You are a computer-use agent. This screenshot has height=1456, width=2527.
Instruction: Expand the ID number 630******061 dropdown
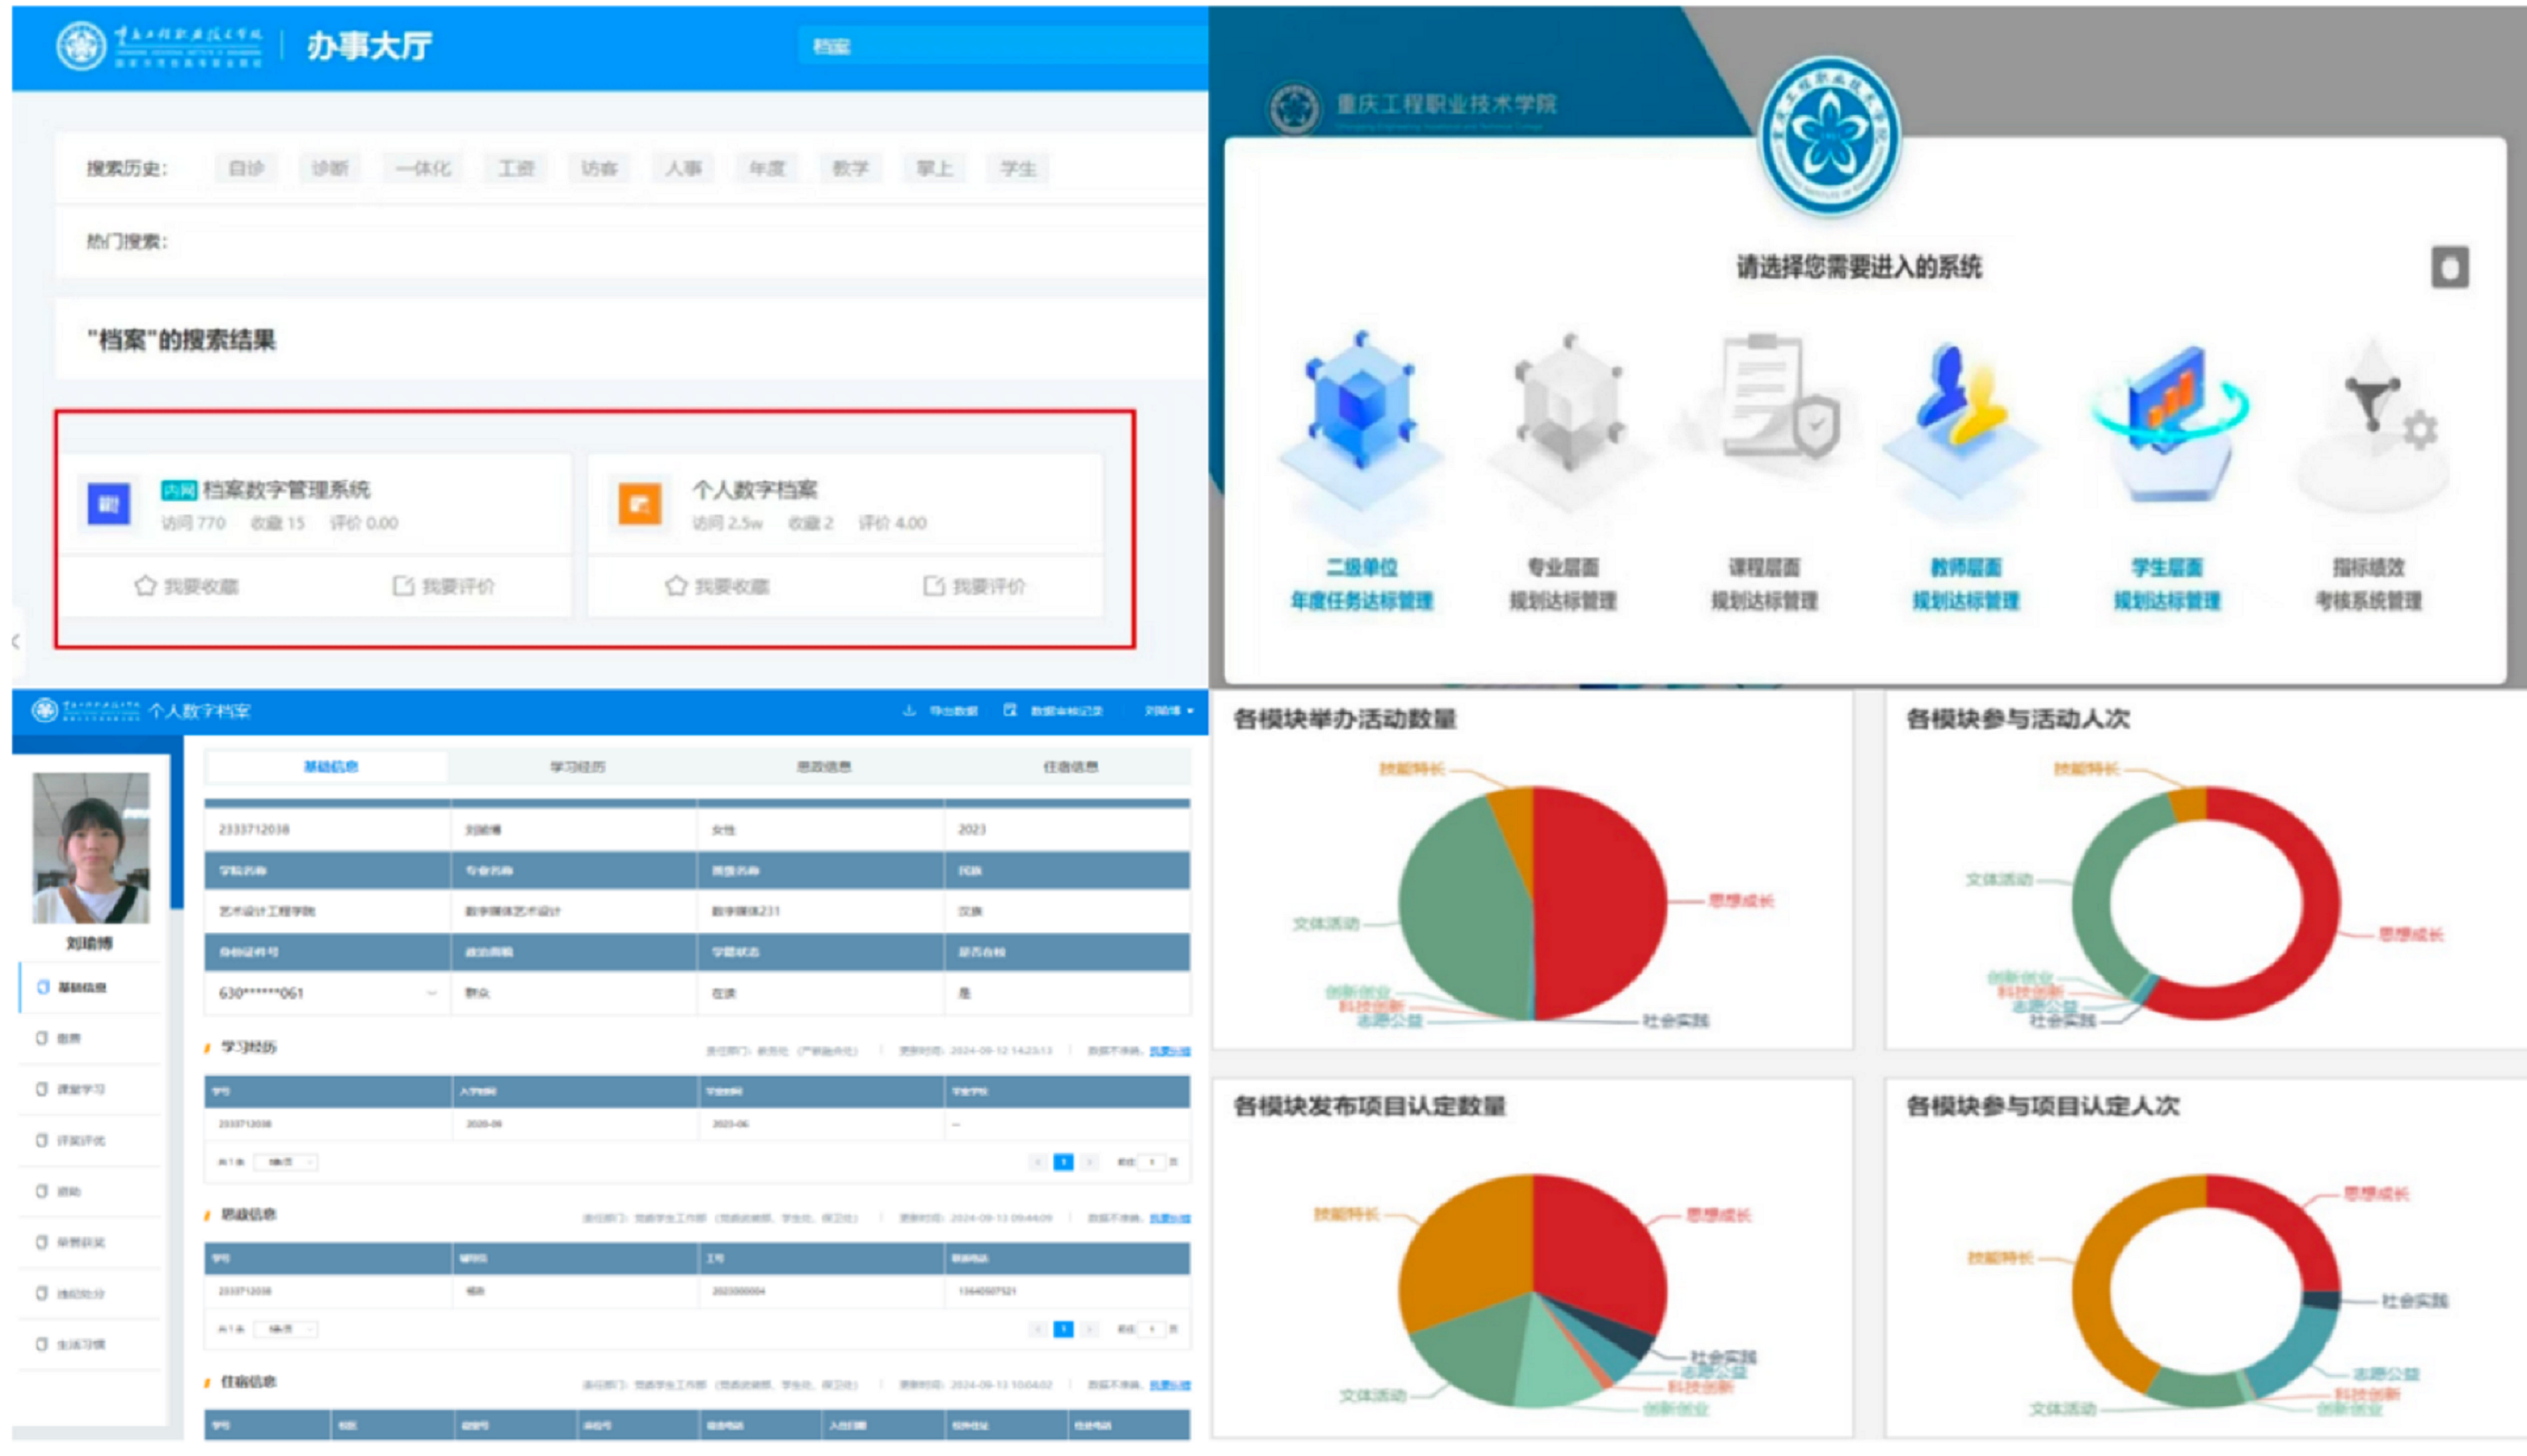click(432, 993)
